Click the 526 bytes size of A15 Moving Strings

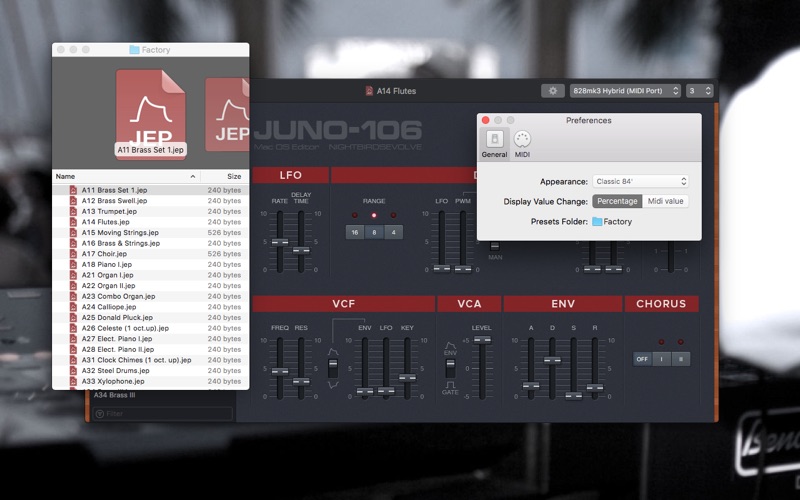pos(224,232)
